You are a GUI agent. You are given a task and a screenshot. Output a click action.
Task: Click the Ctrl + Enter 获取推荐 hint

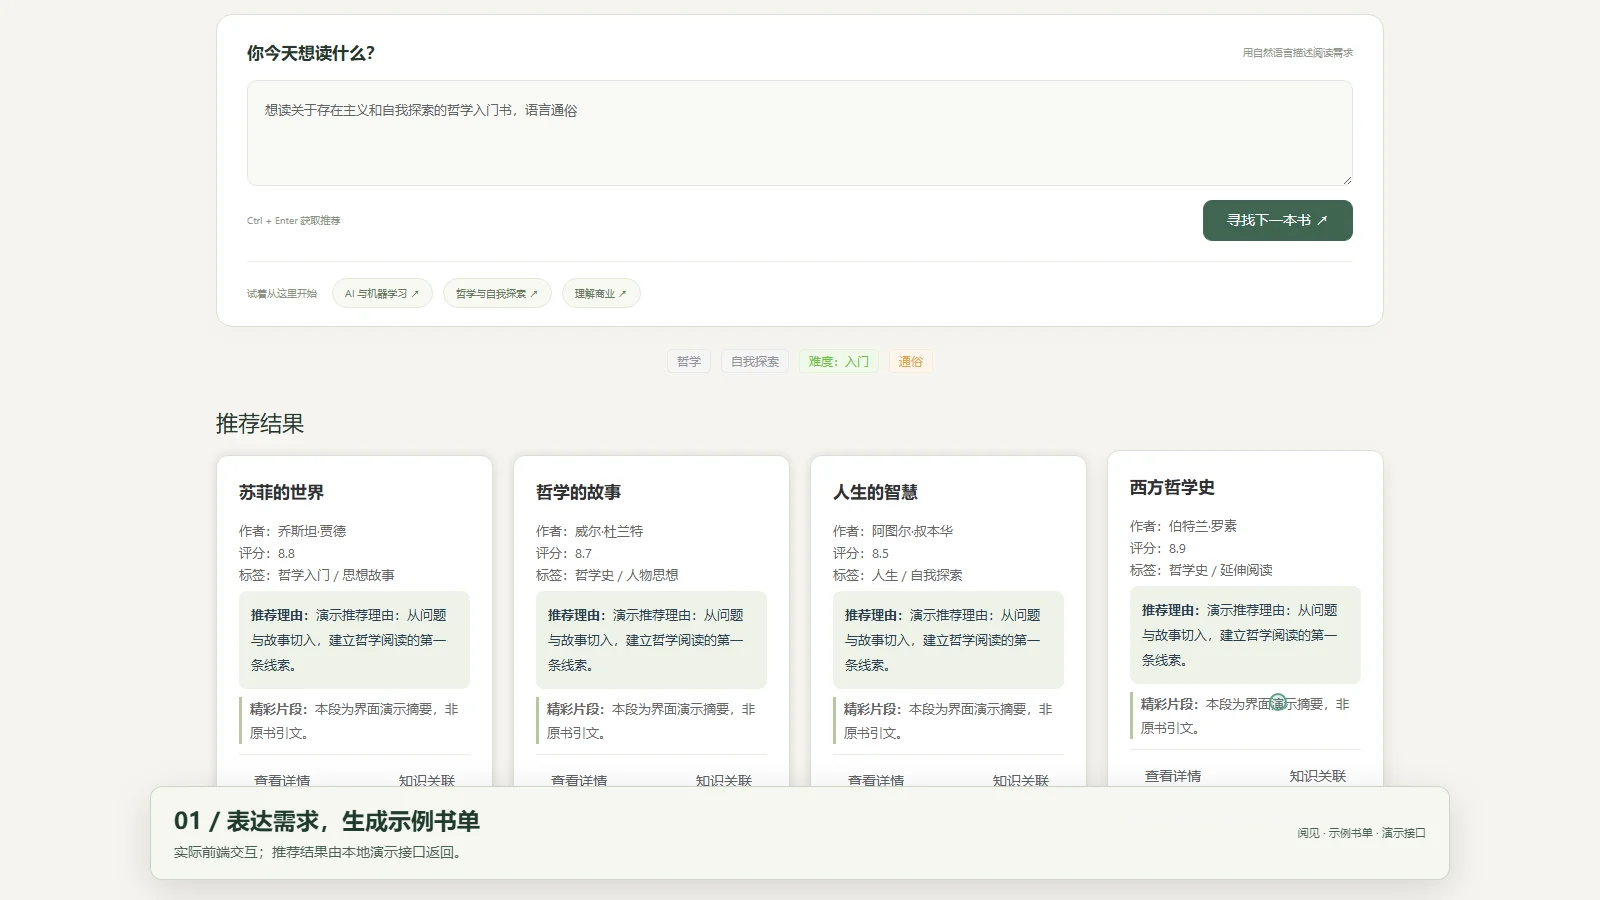tap(294, 221)
